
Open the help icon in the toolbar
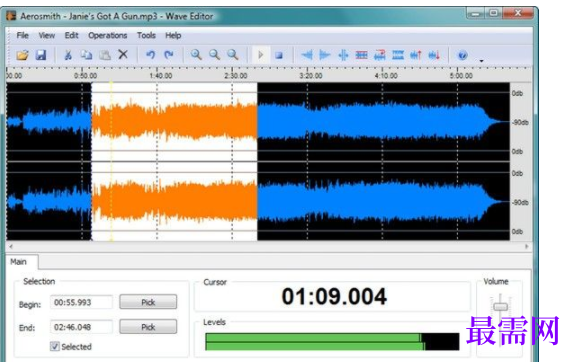click(463, 55)
